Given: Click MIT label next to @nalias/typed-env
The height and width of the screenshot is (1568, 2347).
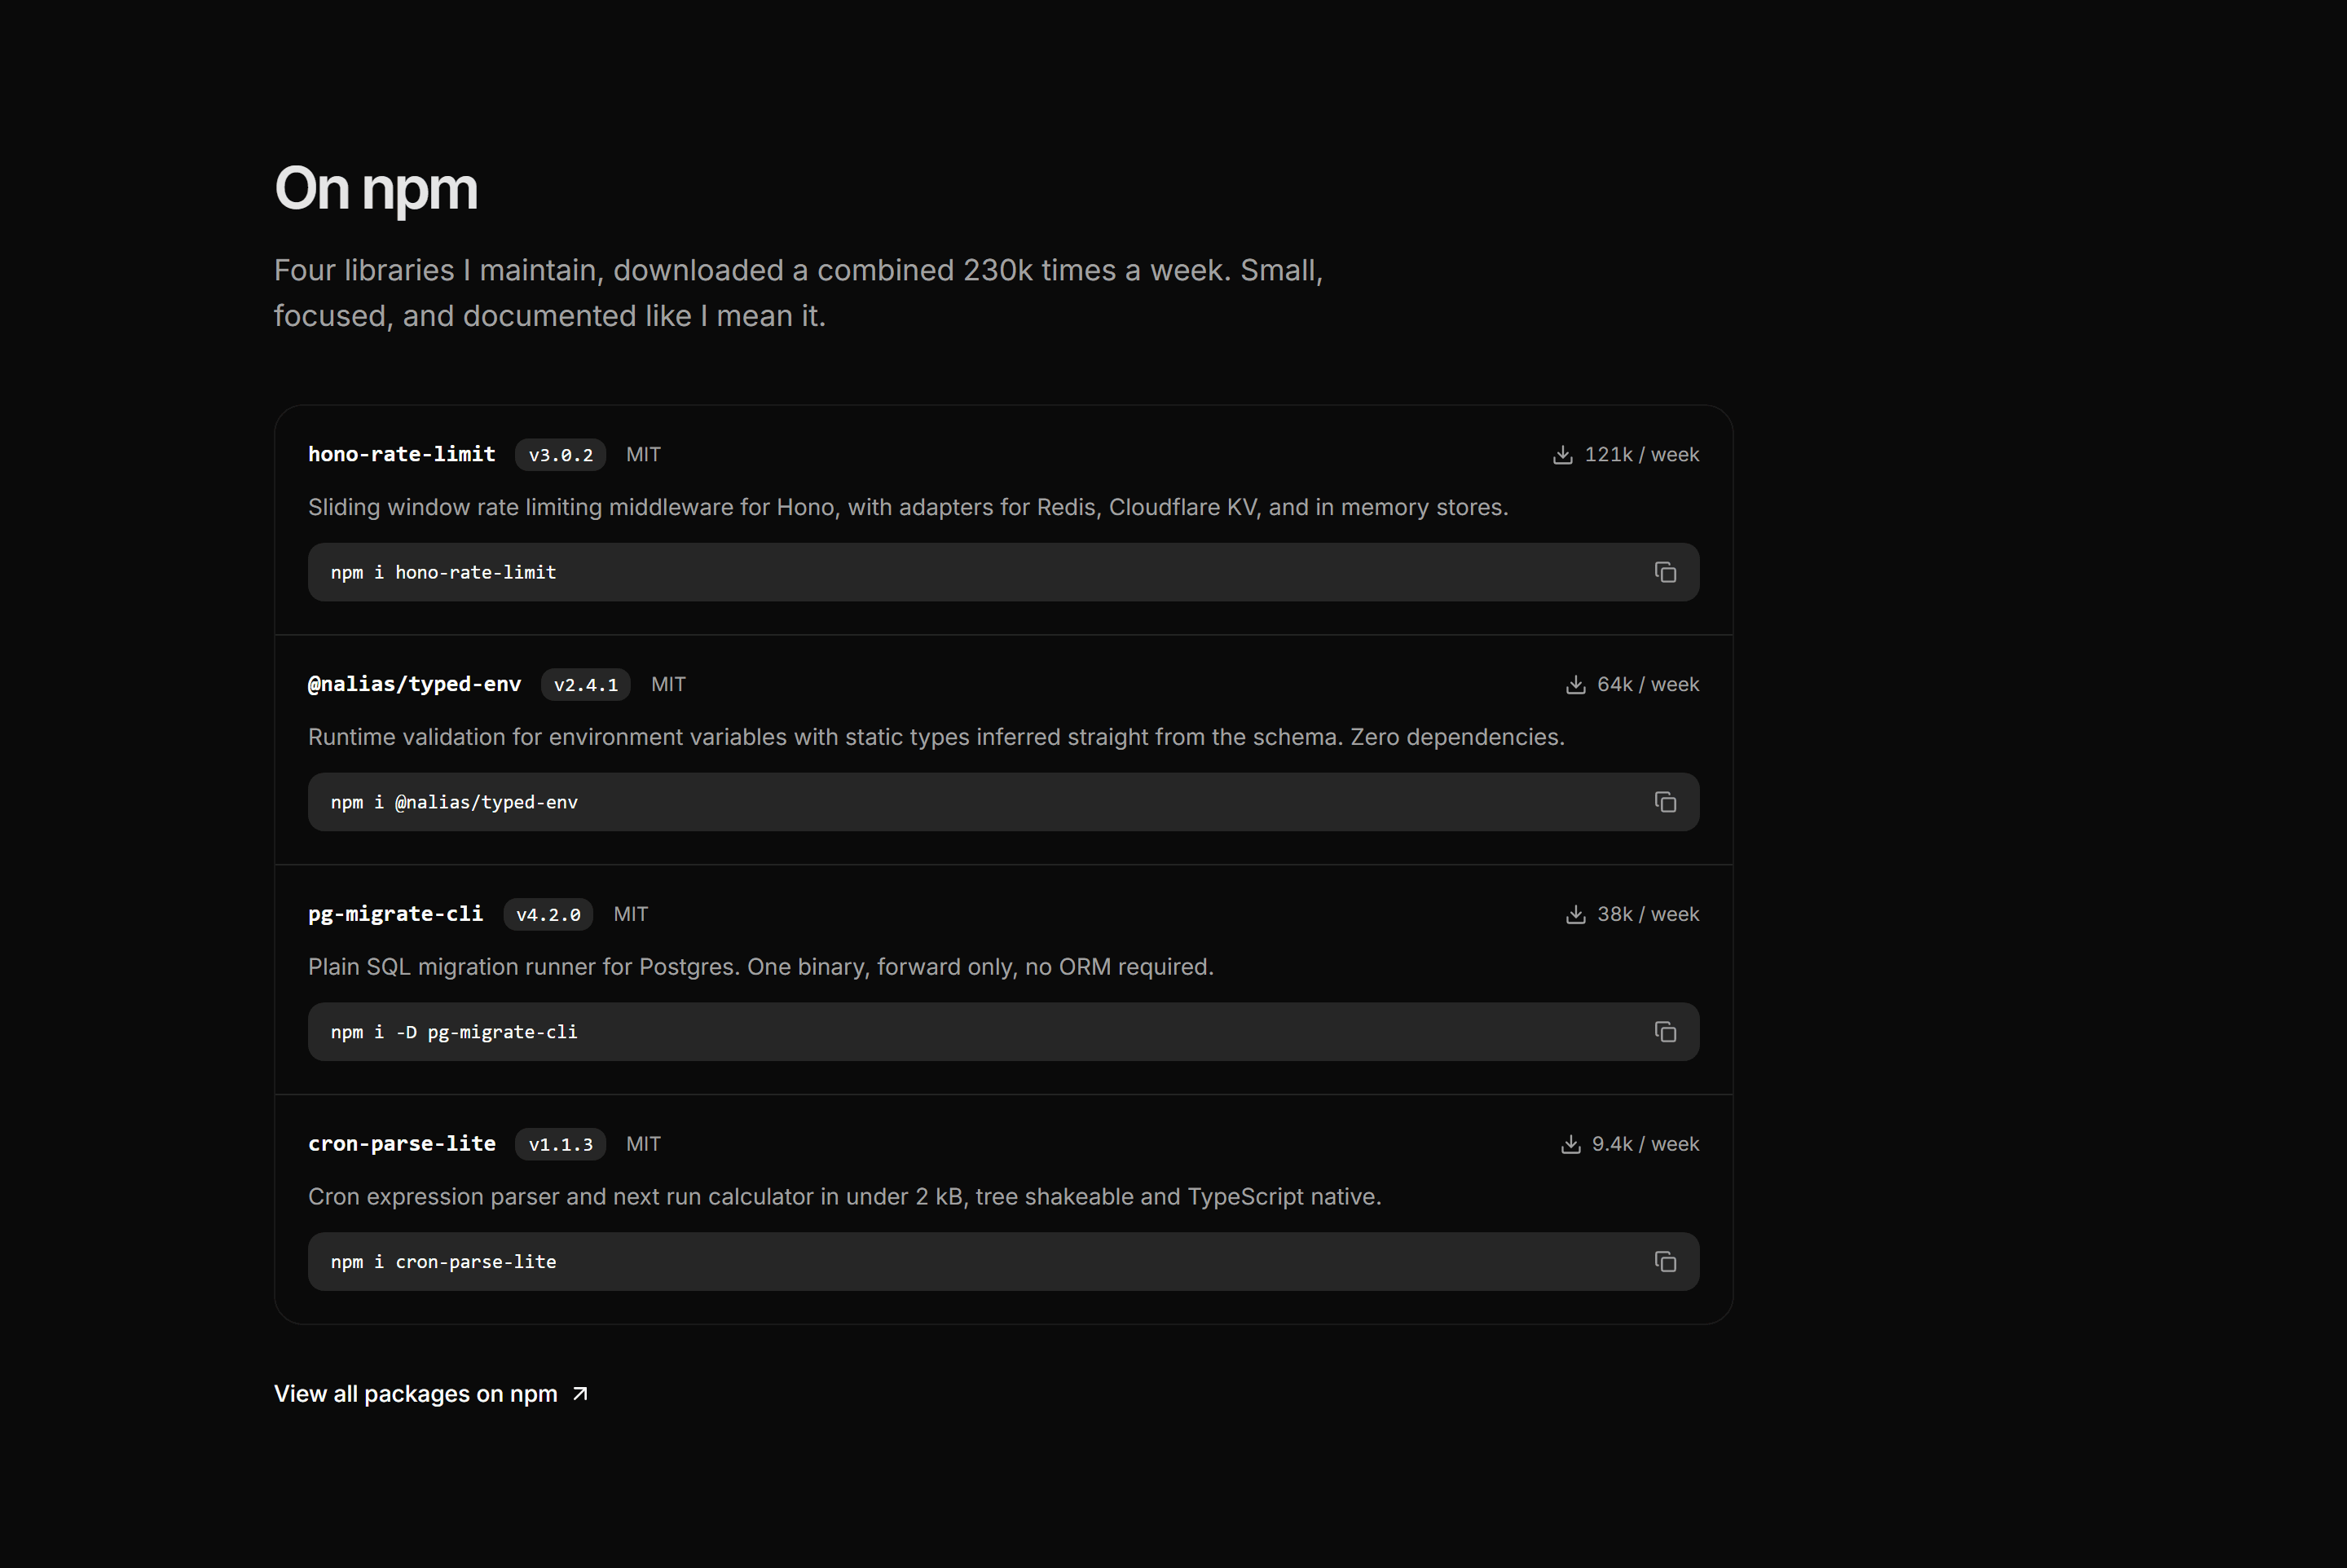Looking at the screenshot, I should tap(668, 685).
